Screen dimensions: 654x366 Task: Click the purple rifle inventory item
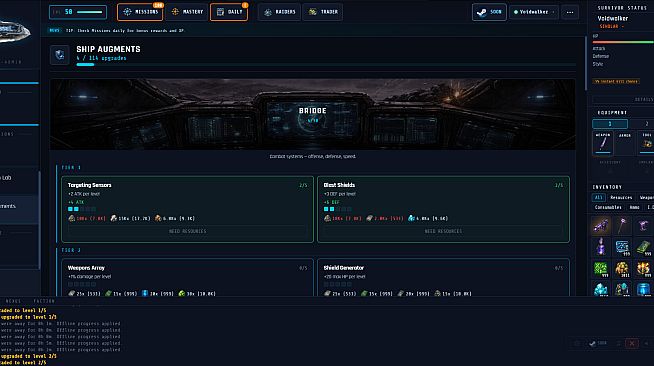(x=601, y=226)
